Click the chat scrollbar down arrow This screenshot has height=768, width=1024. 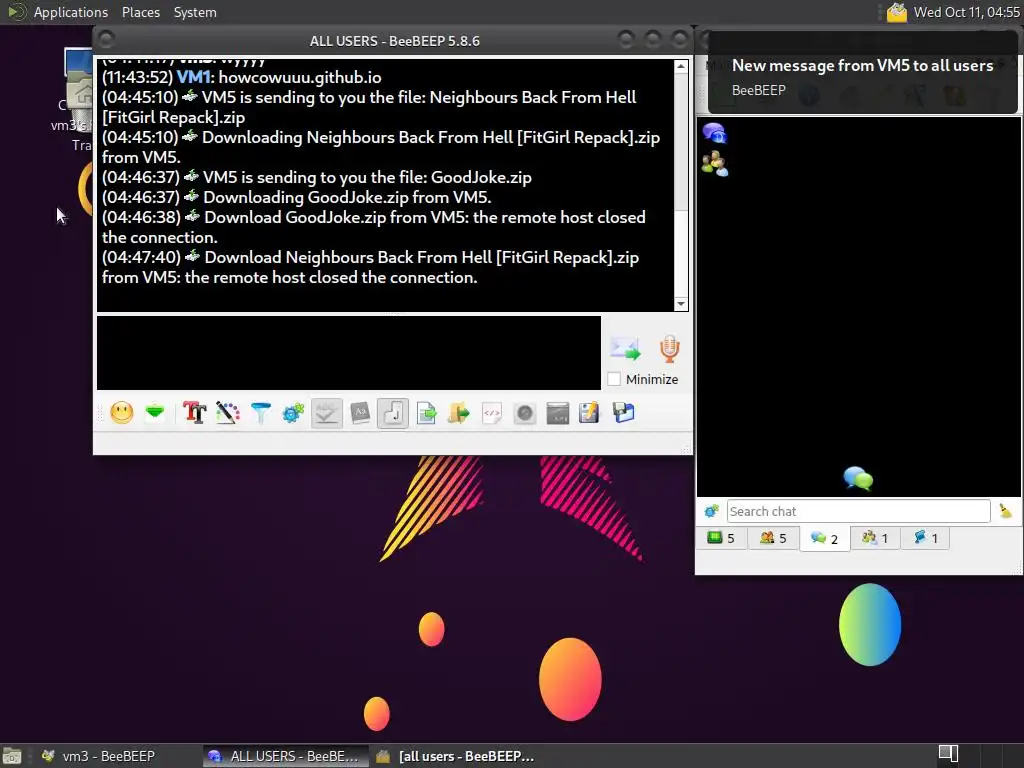coord(681,304)
